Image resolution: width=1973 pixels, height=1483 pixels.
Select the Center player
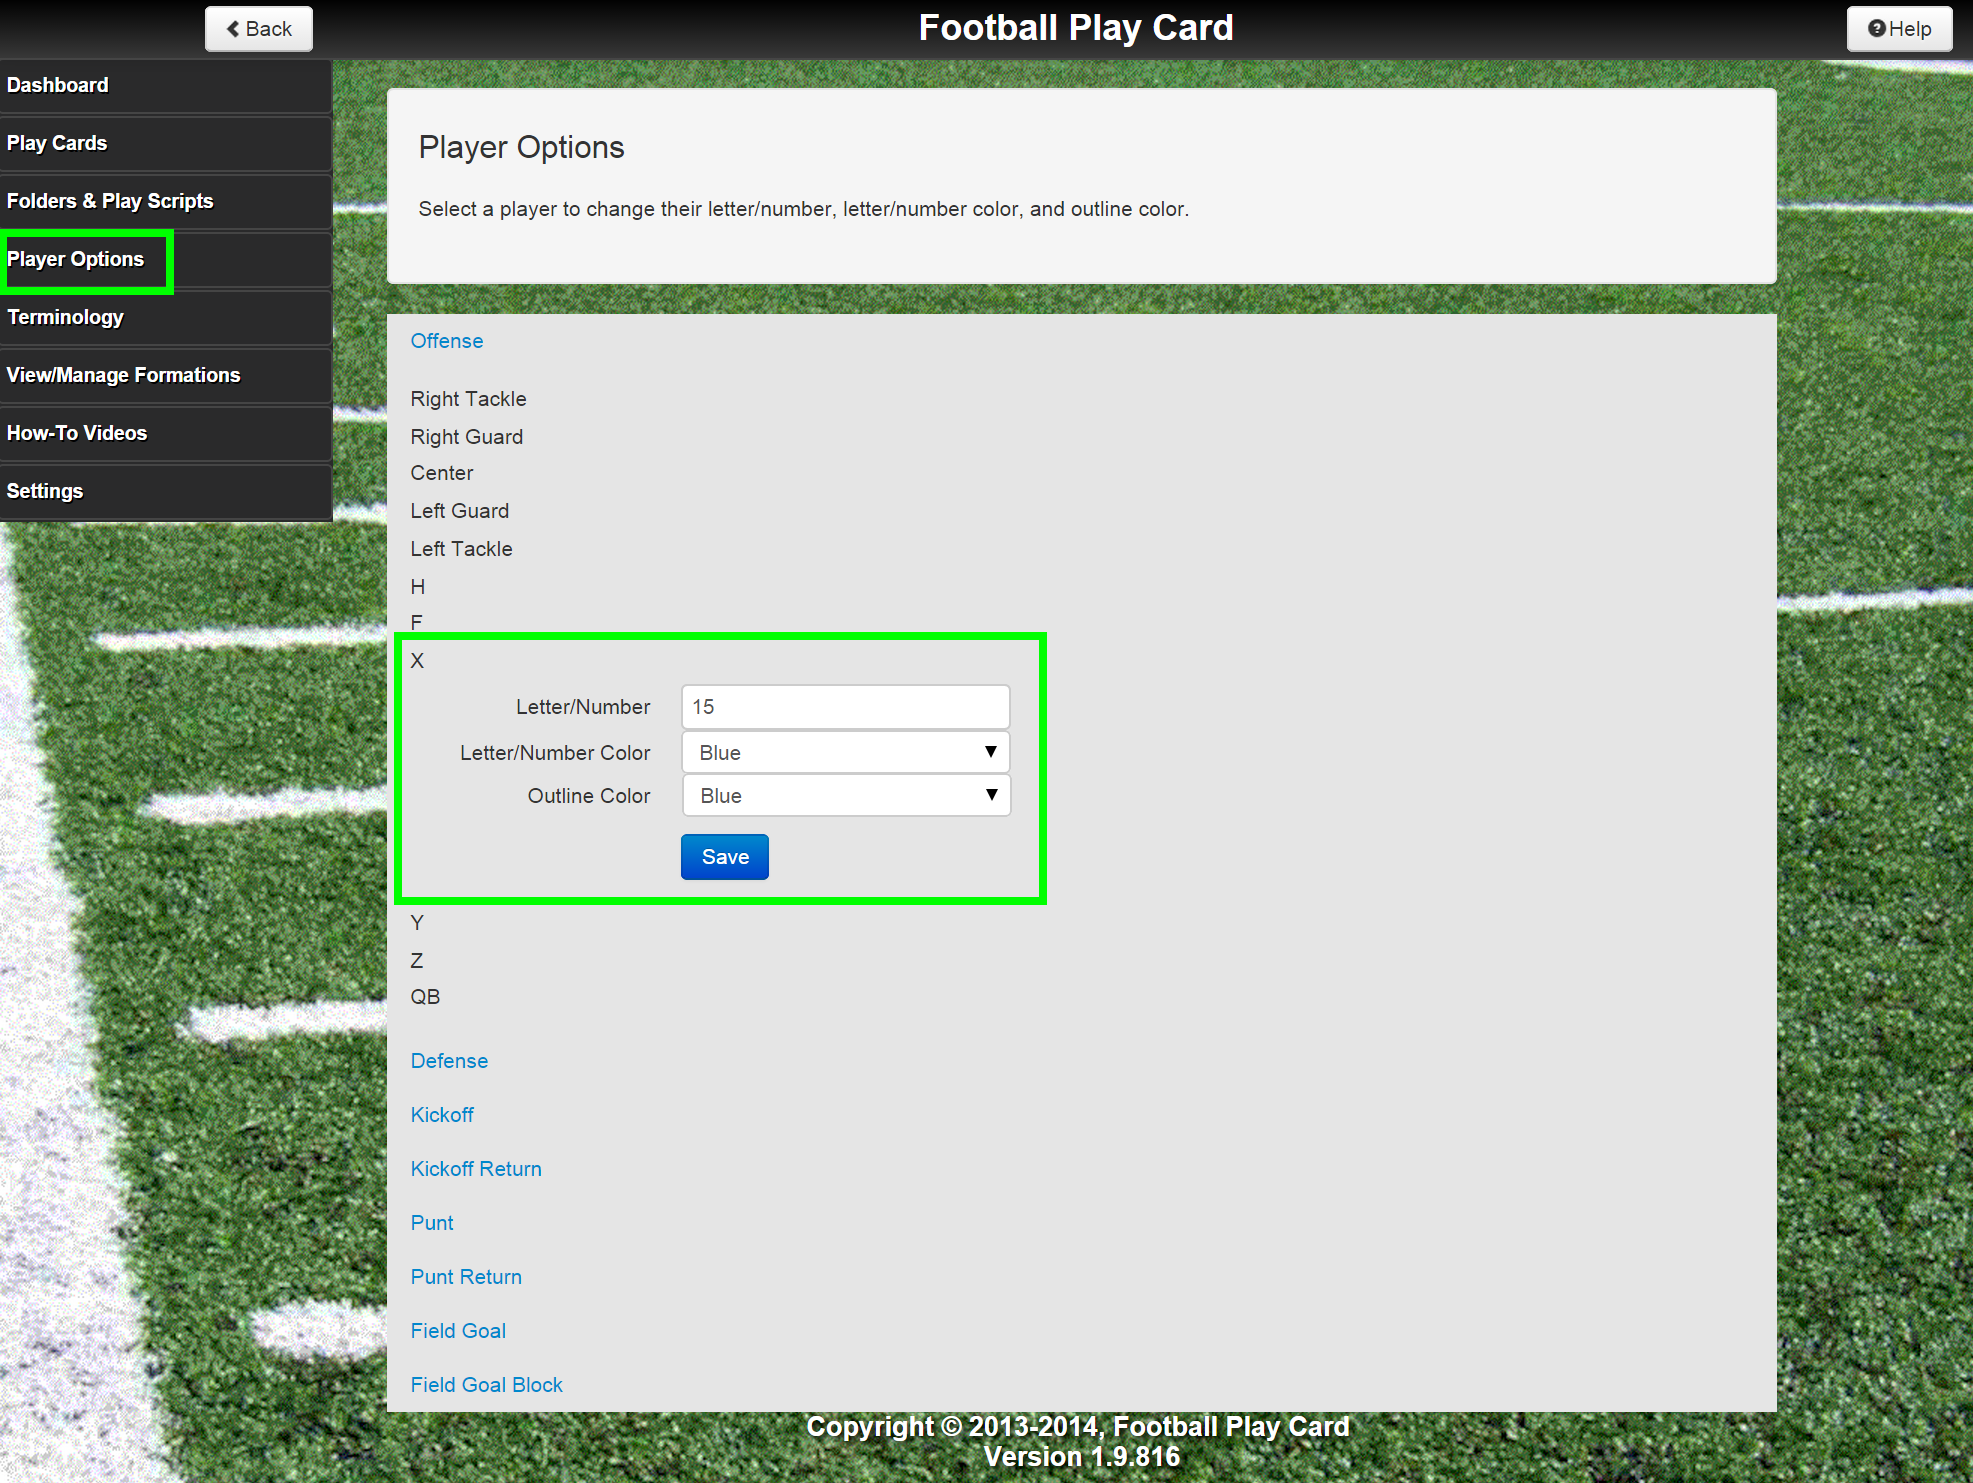tap(441, 473)
